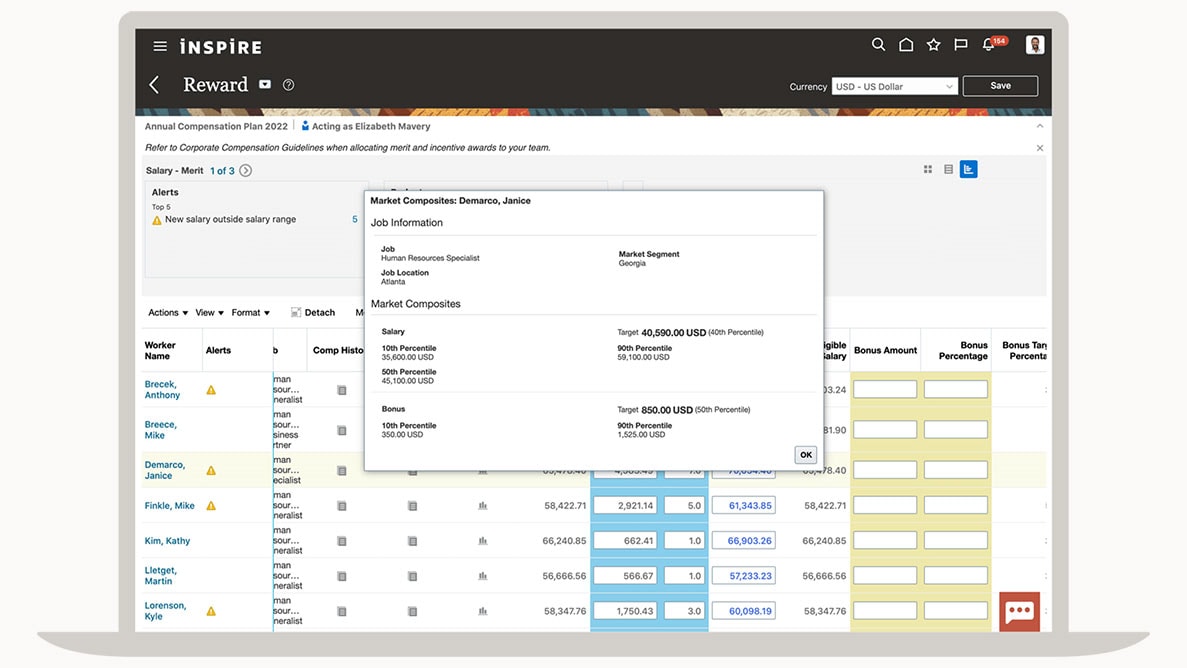This screenshot has width=1187, height=668.
Task: Click Bonus Amount field for Kim, Kathy
Action: pyautogui.click(x=885, y=541)
